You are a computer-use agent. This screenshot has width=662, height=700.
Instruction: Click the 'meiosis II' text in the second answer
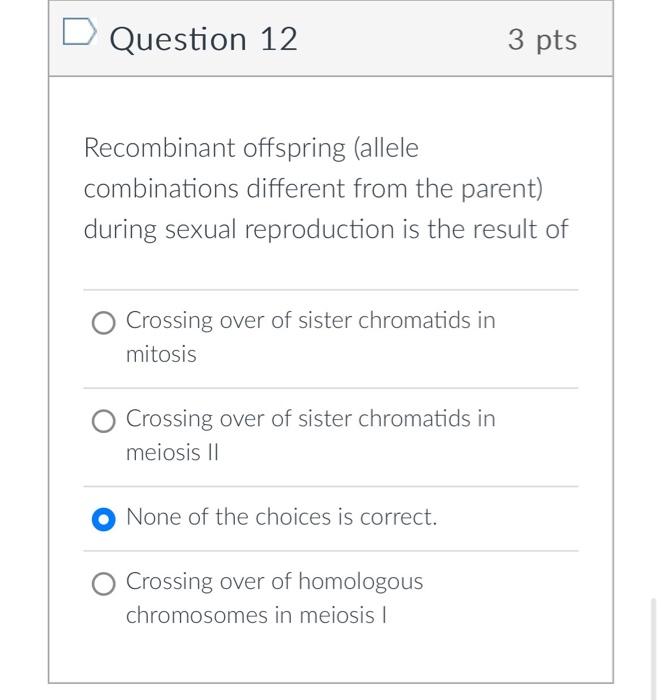coord(172,453)
